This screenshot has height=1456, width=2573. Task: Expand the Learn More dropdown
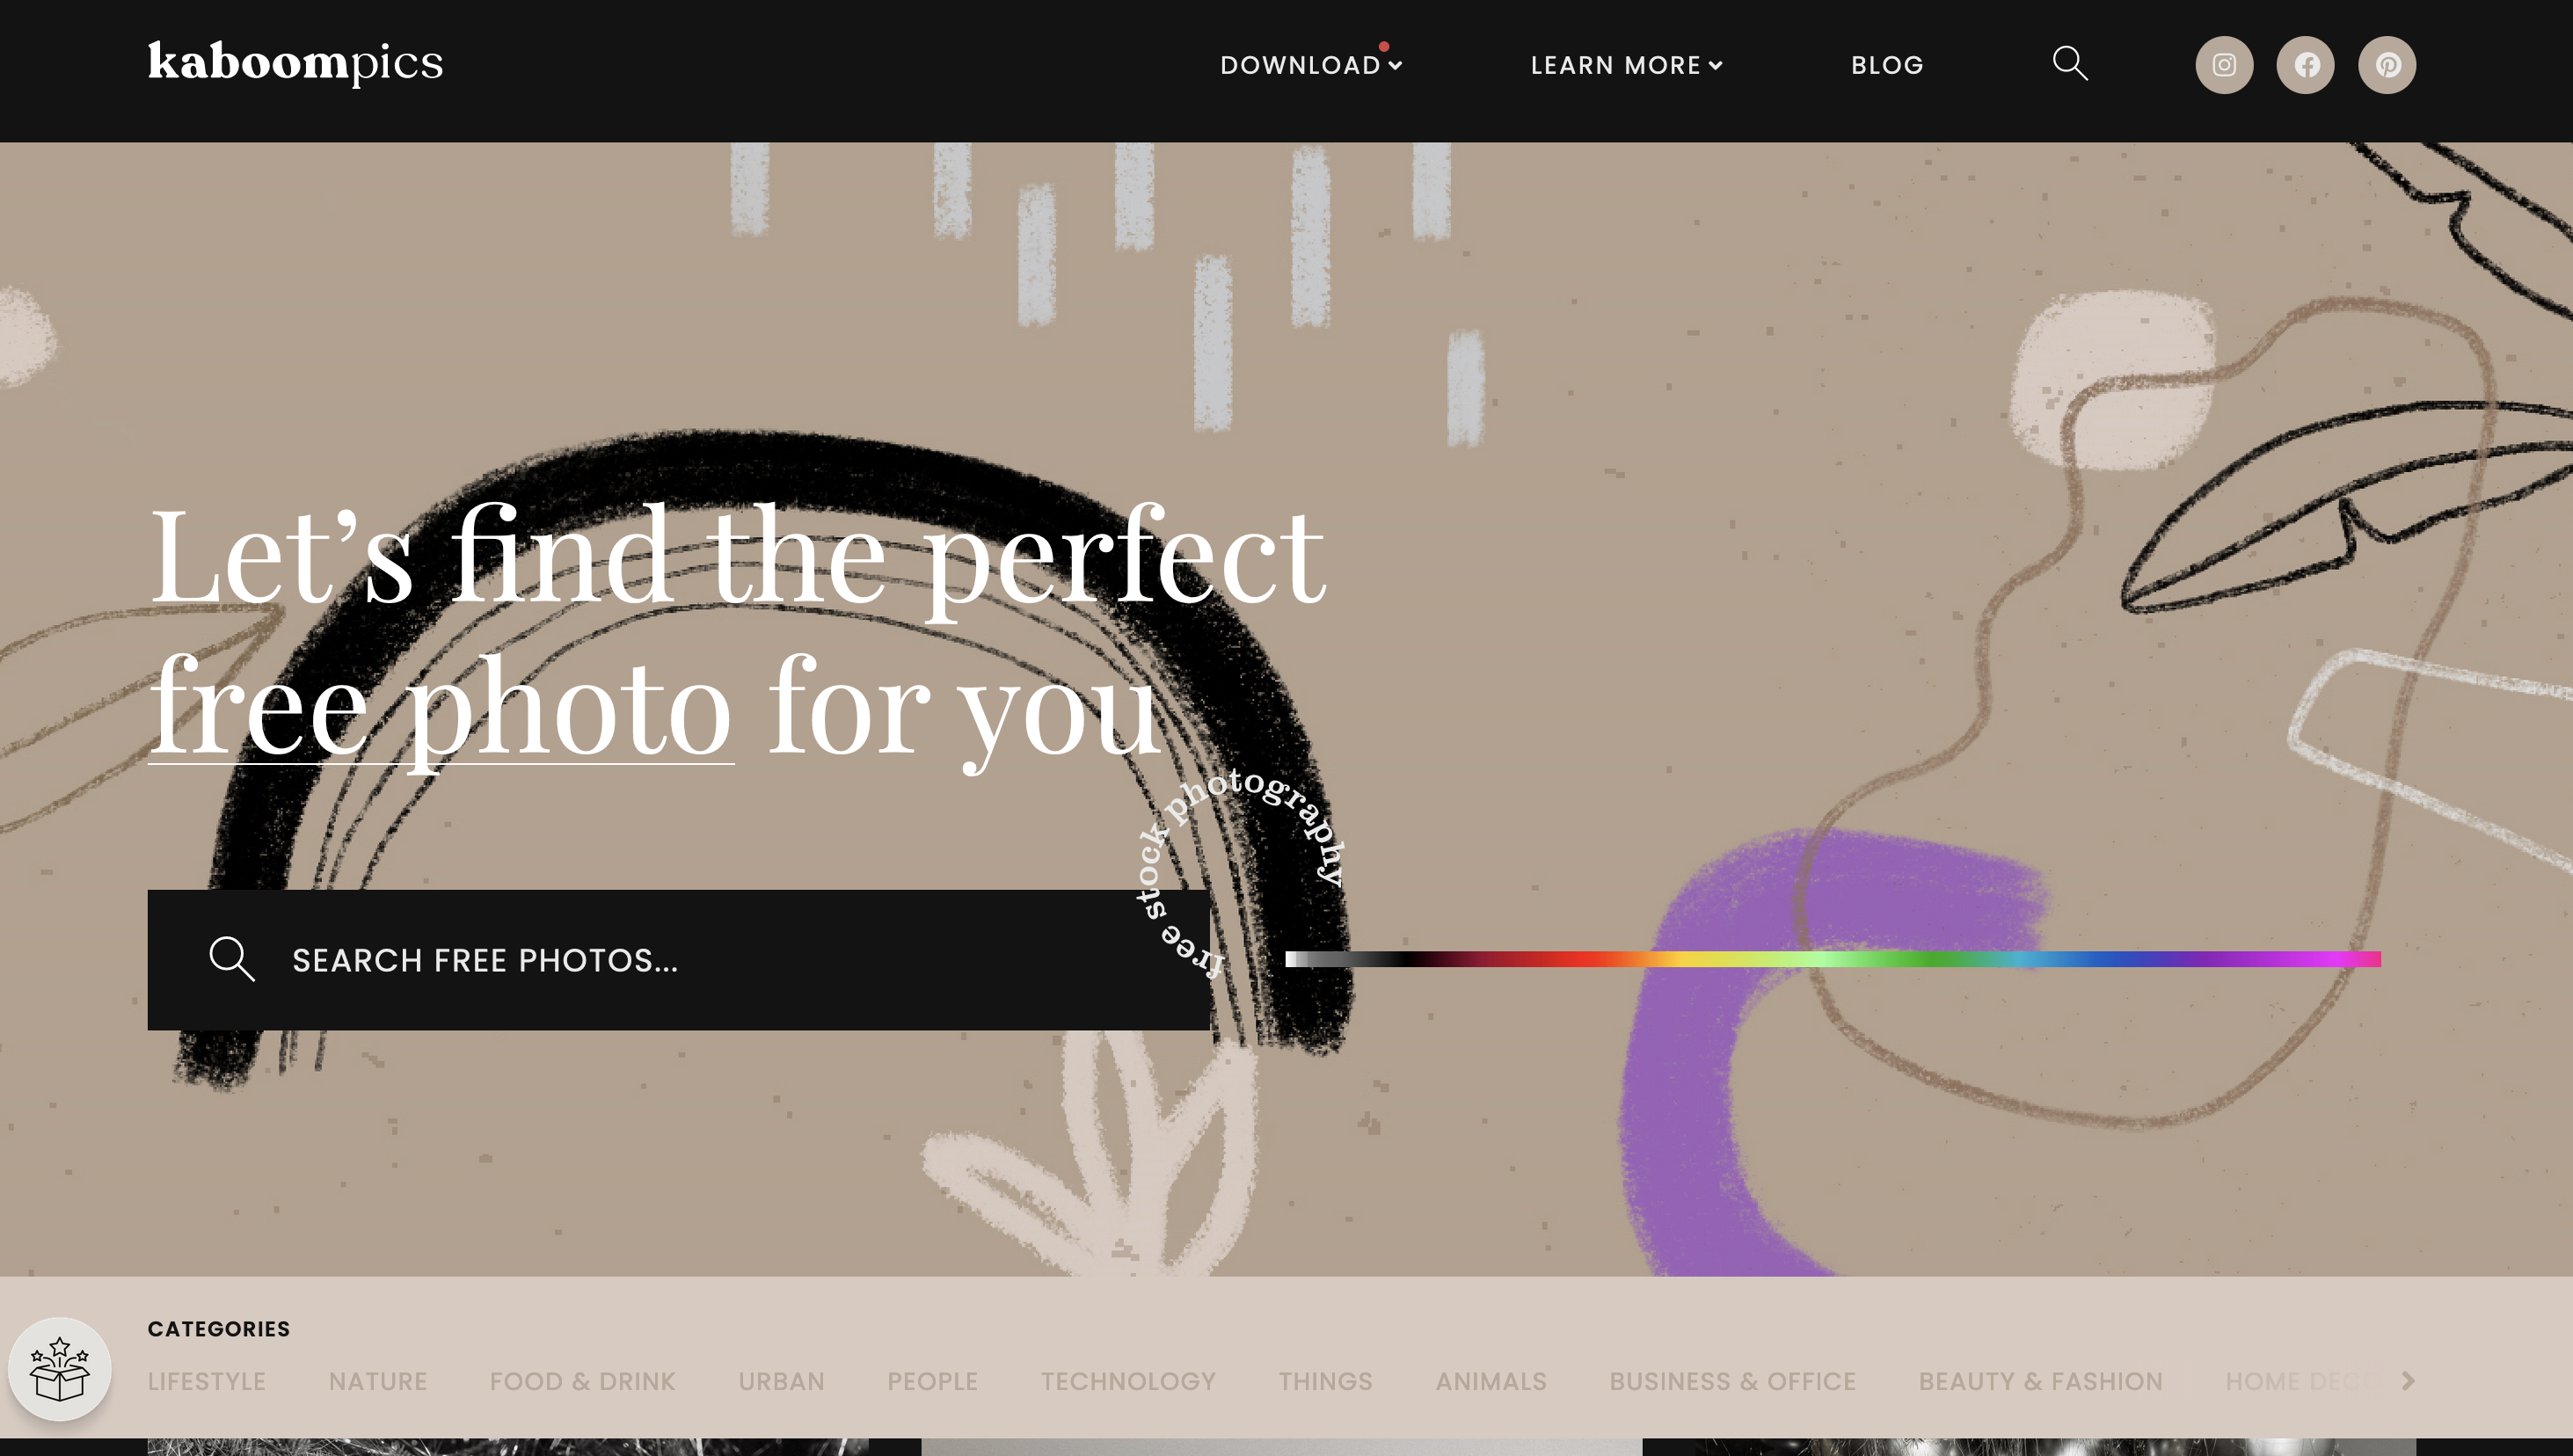coord(1626,65)
